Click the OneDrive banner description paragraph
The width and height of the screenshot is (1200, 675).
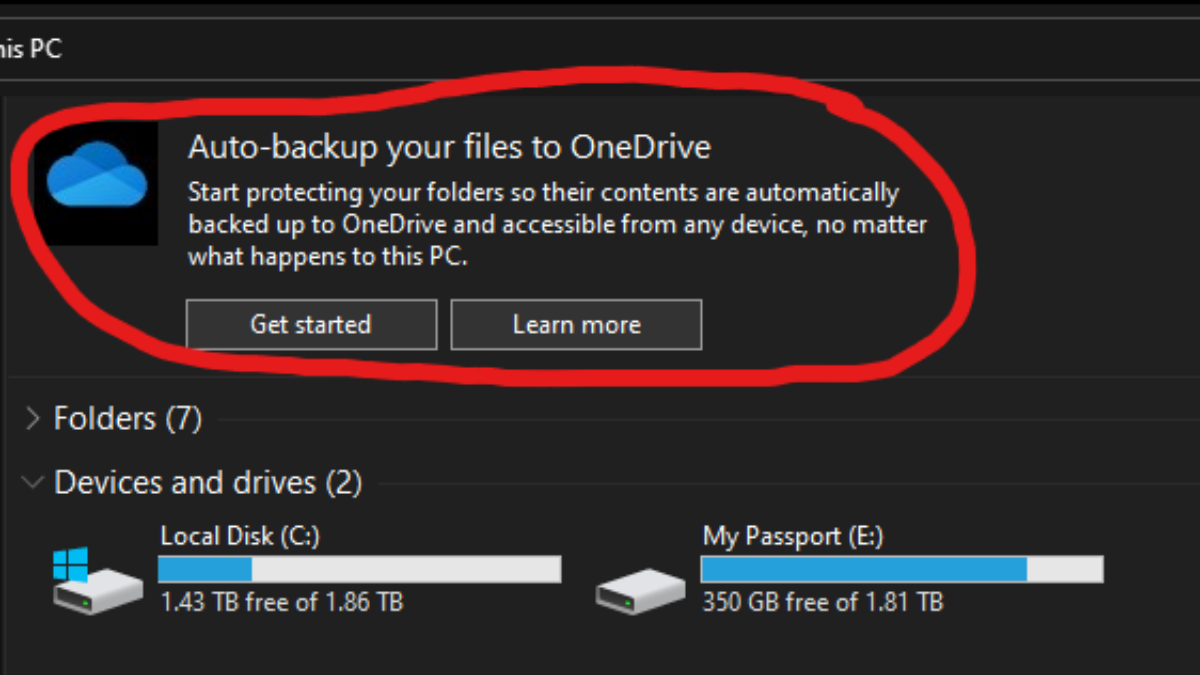(556, 224)
